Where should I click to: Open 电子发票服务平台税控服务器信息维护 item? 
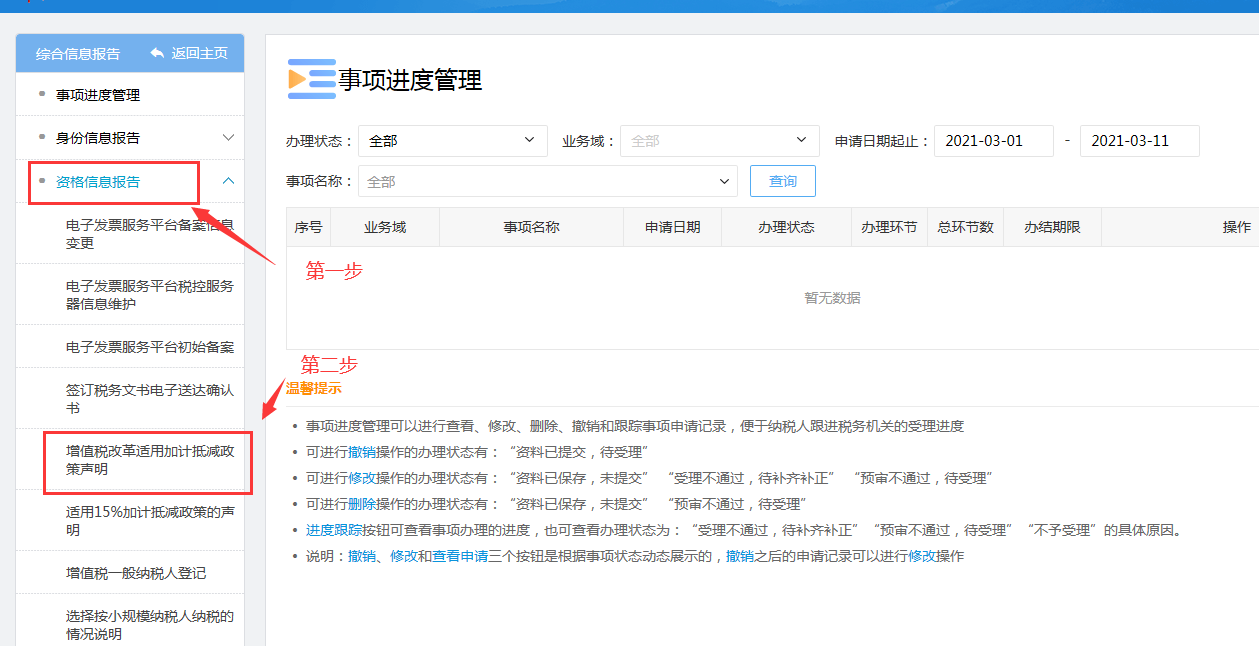(149, 294)
